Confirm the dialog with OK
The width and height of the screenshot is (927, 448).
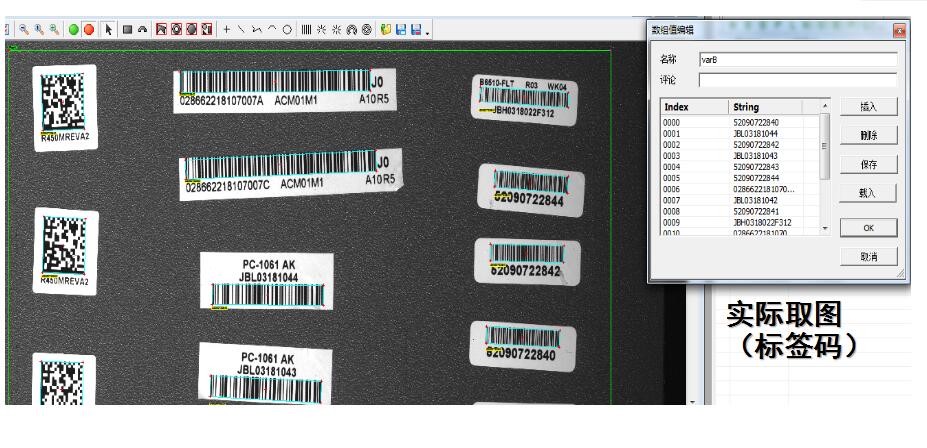(868, 228)
